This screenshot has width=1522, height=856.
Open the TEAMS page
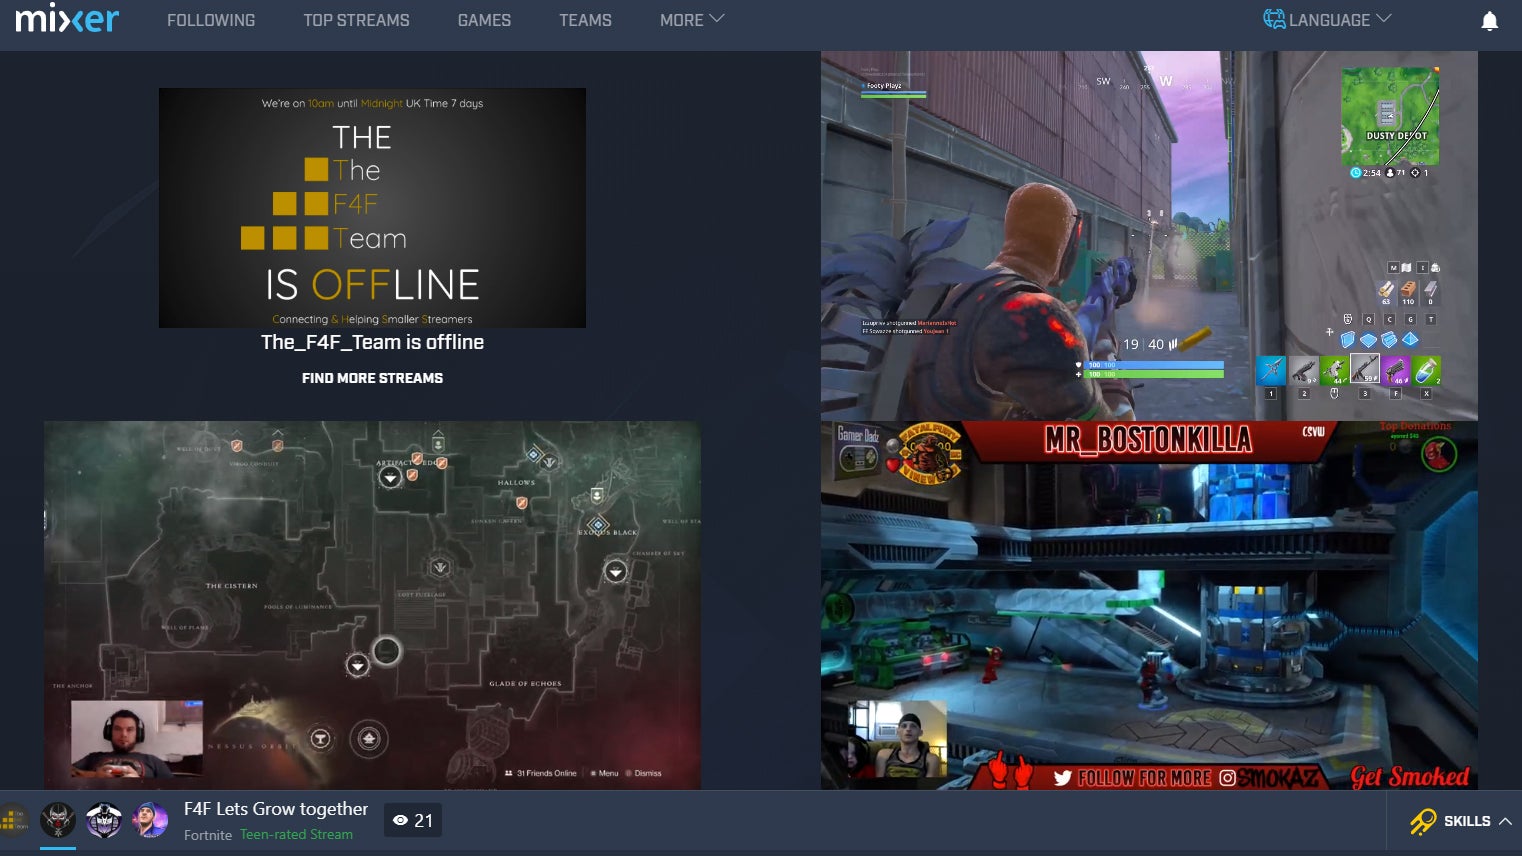[585, 20]
